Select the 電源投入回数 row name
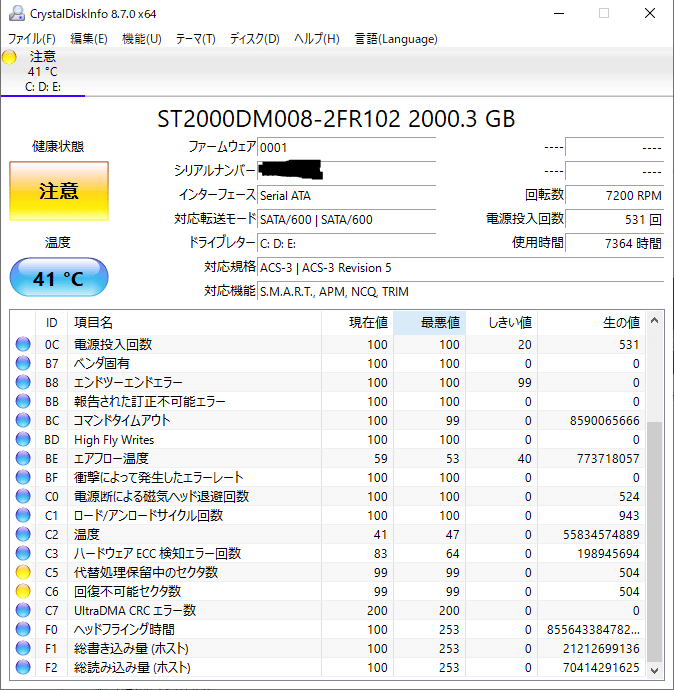The height and width of the screenshot is (690, 674). pyautogui.click(x=113, y=344)
